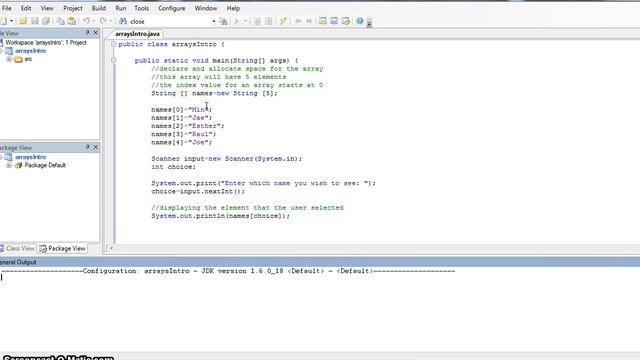Click the Find binoculars icon

pos(123,21)
